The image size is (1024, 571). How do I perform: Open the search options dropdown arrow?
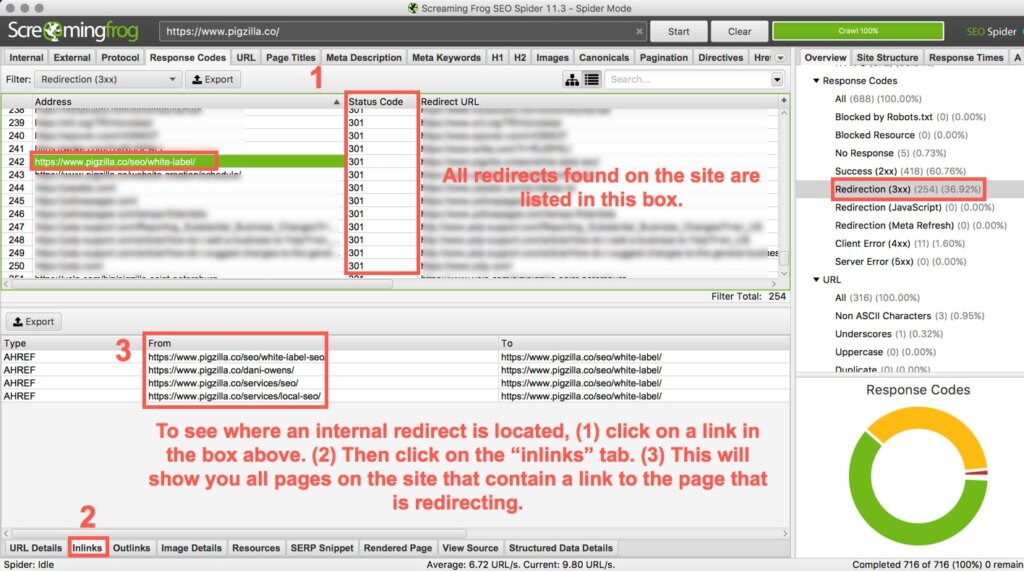click(x=777, y=79)
